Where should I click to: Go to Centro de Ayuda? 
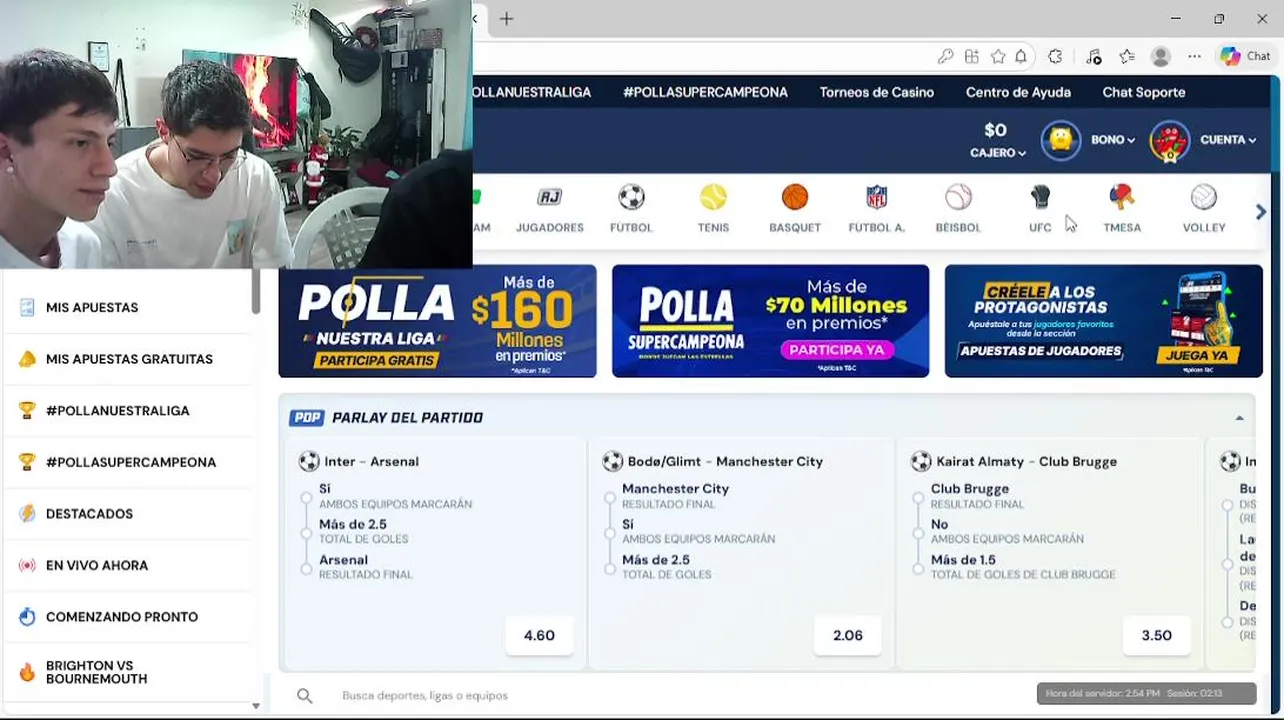pos(1018,92)
